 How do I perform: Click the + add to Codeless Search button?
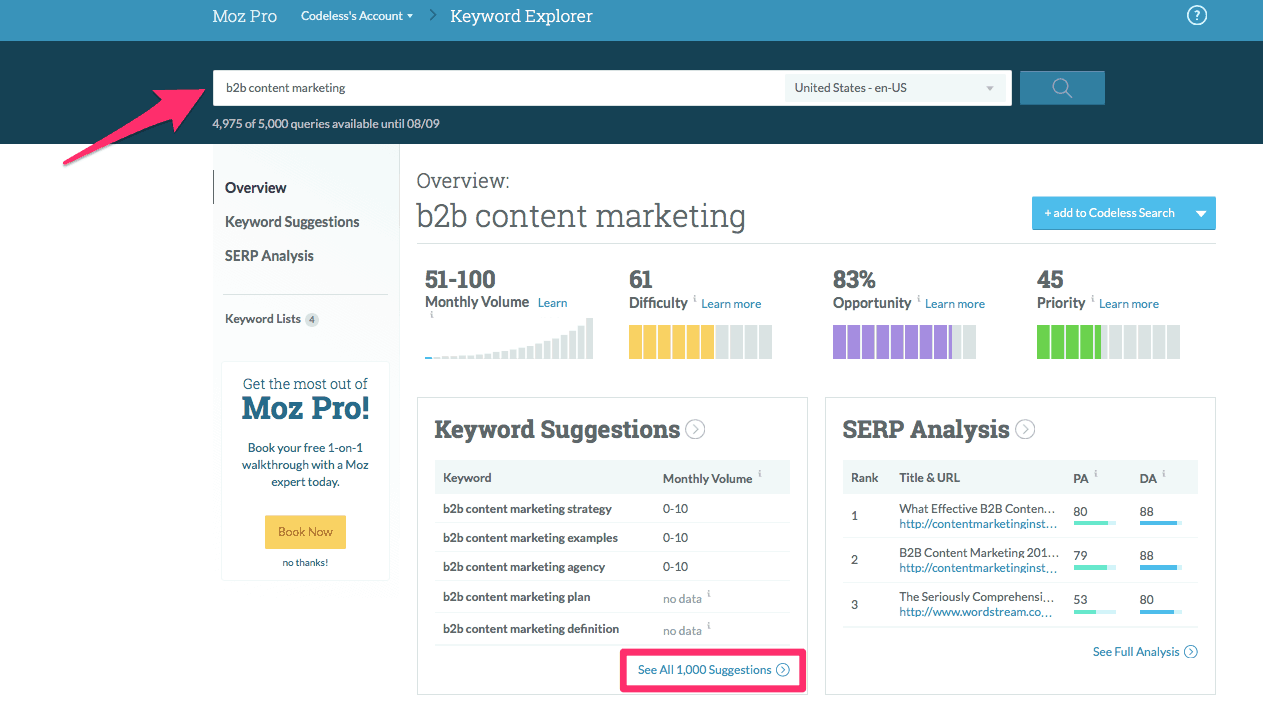(1110, 213)
